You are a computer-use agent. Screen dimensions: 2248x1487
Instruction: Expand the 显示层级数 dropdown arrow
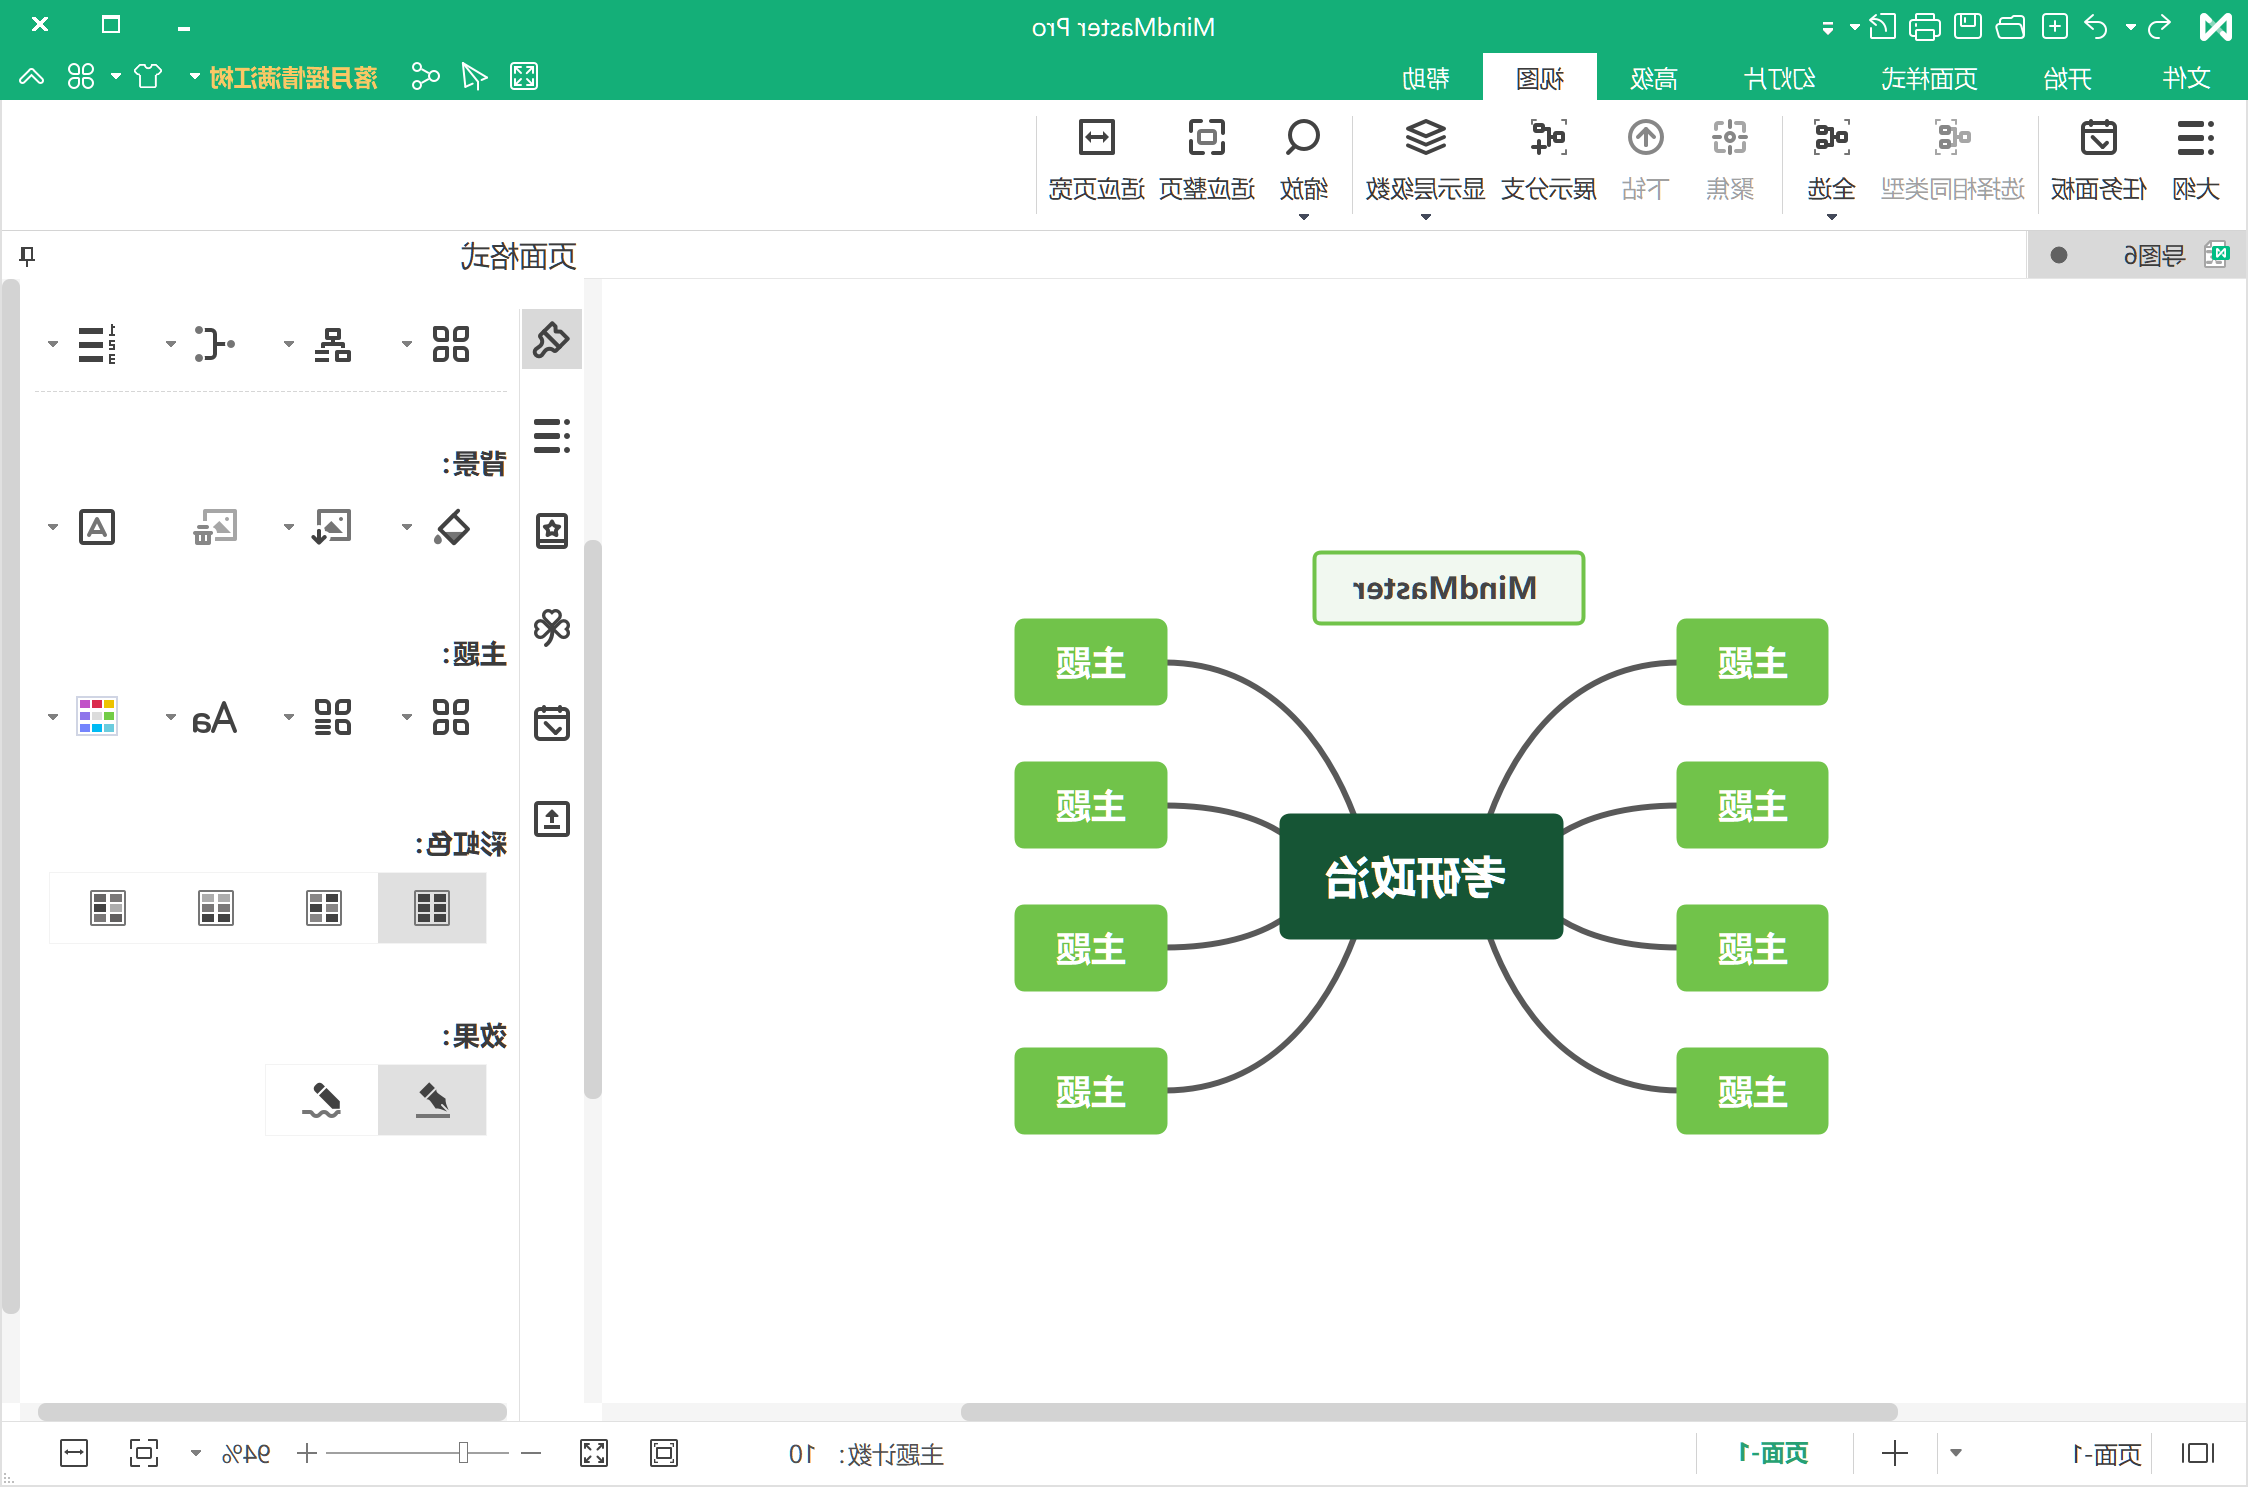click(1425, 217)
